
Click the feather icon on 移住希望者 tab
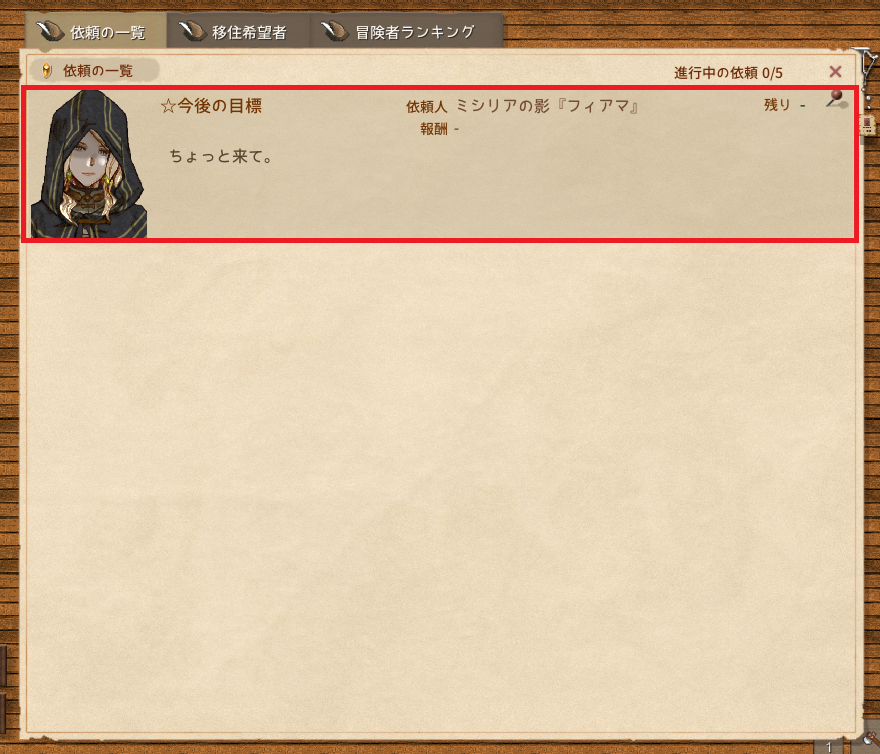pyautogui.click(x=192, y=31)
